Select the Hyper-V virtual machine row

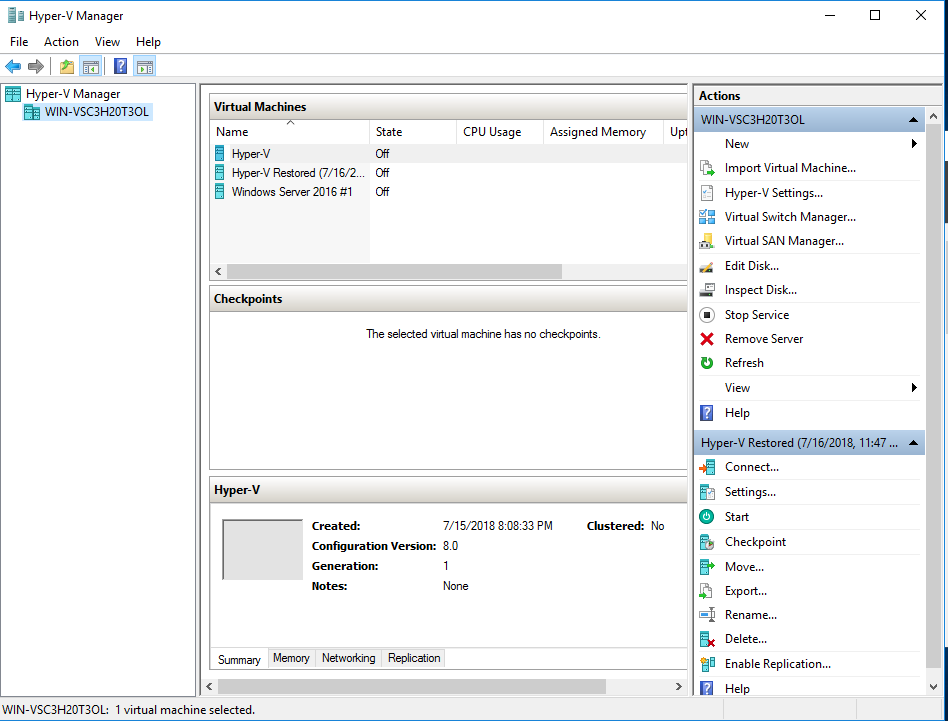pos(449,154)
